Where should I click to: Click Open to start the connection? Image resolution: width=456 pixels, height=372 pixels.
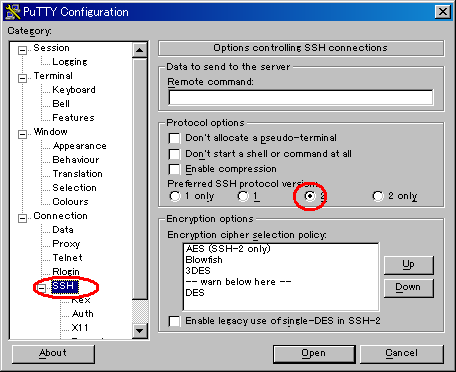pos(314,354)
